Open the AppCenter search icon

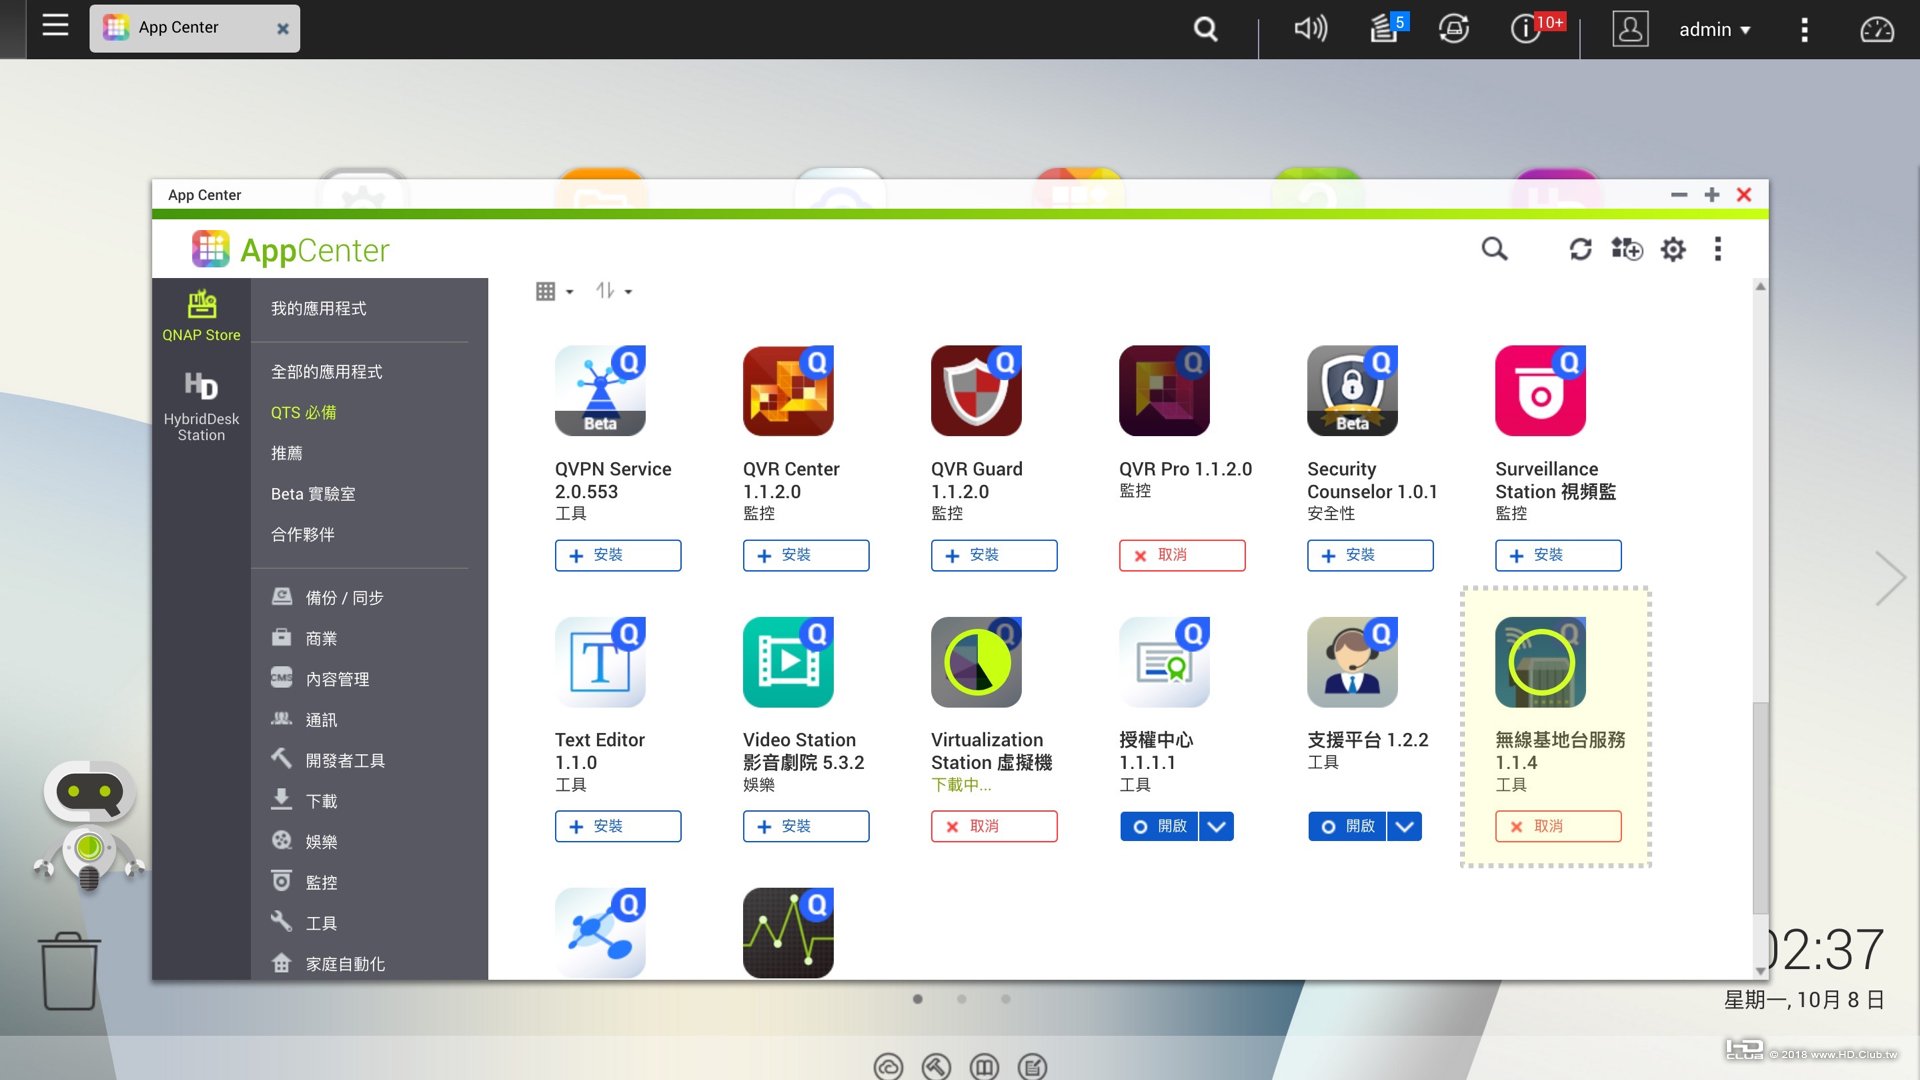pyautogui.click(x=1494, y=249)
